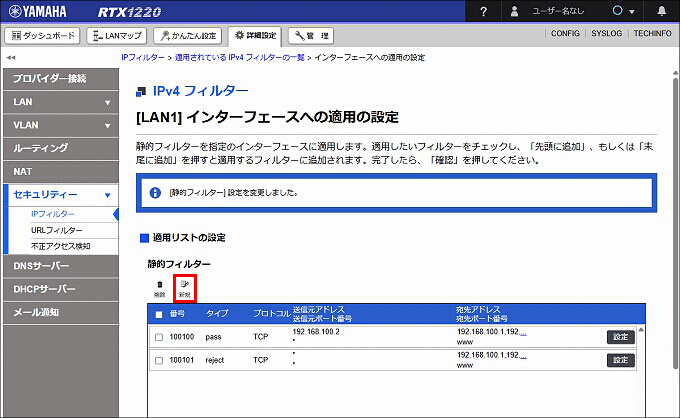
Task: Collapse the セキュリティー menu arrow
Action: (x=108, y=196)
